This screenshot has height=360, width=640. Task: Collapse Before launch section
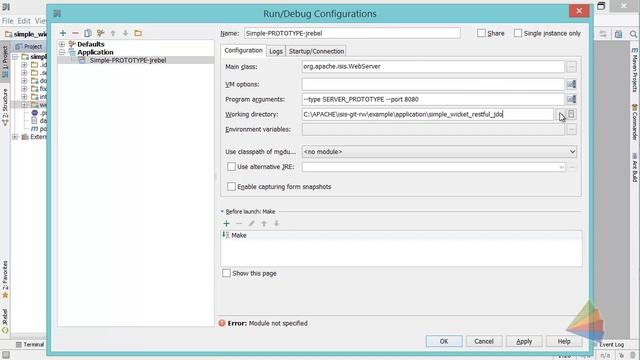[222, 211]
